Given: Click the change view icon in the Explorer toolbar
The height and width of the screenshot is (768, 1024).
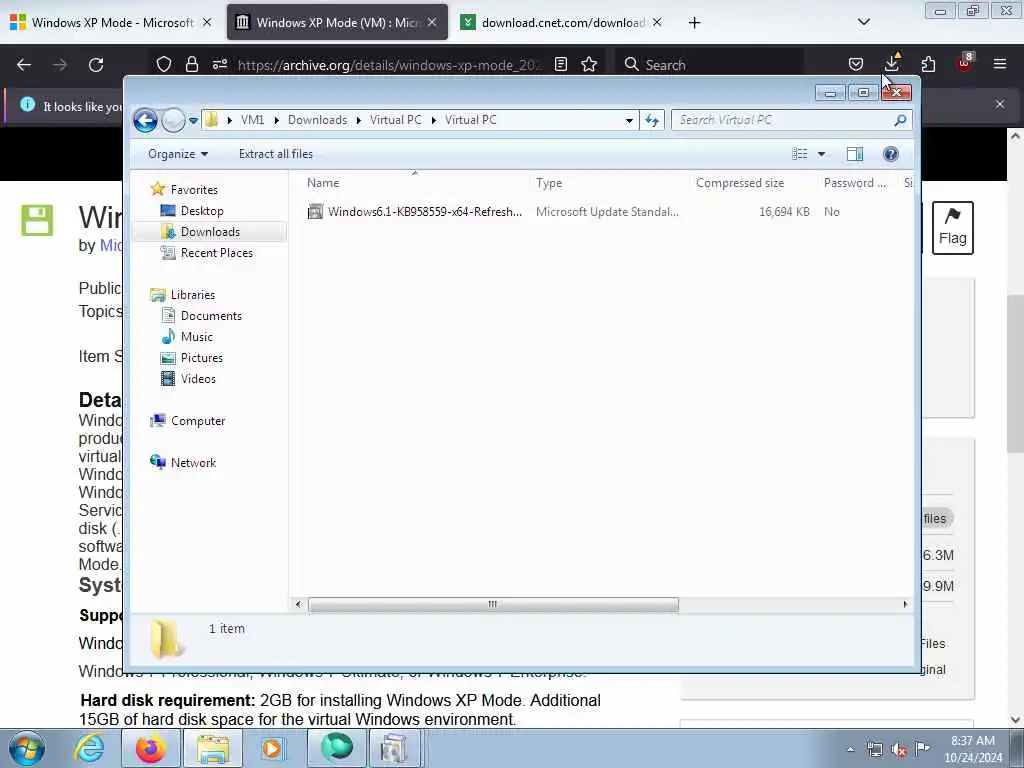Looking at the screenshot, I should 800,154.
